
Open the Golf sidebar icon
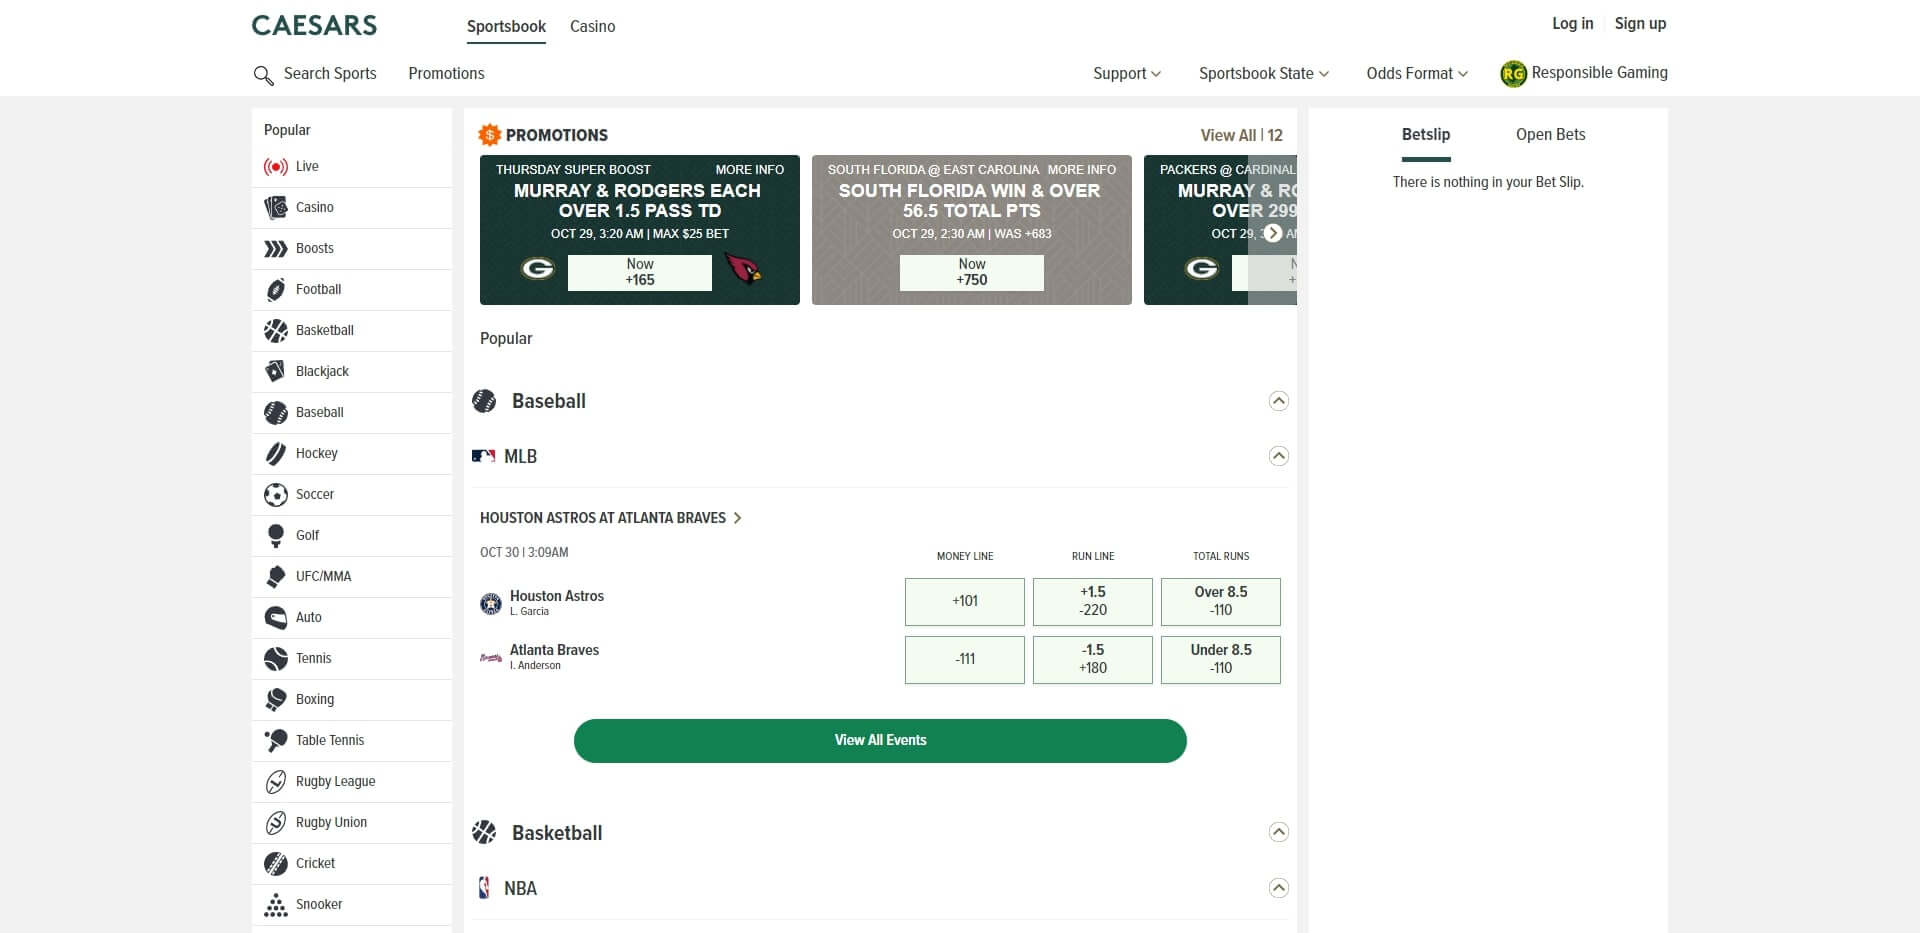(x=275, y=536)
